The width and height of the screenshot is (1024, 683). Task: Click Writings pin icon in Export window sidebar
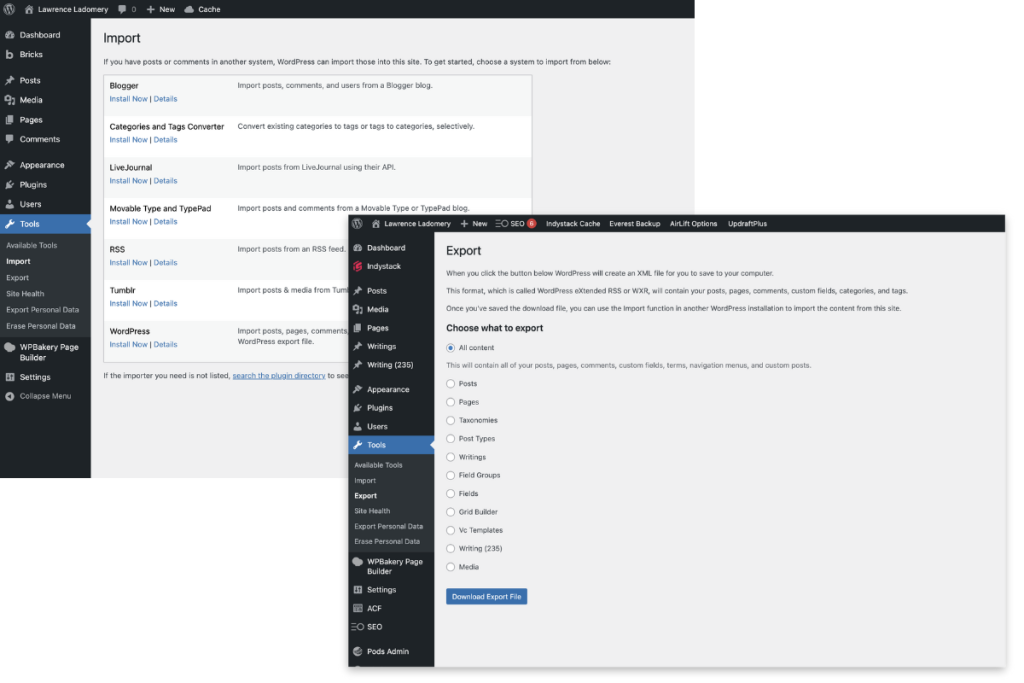[x=358, y=346]
